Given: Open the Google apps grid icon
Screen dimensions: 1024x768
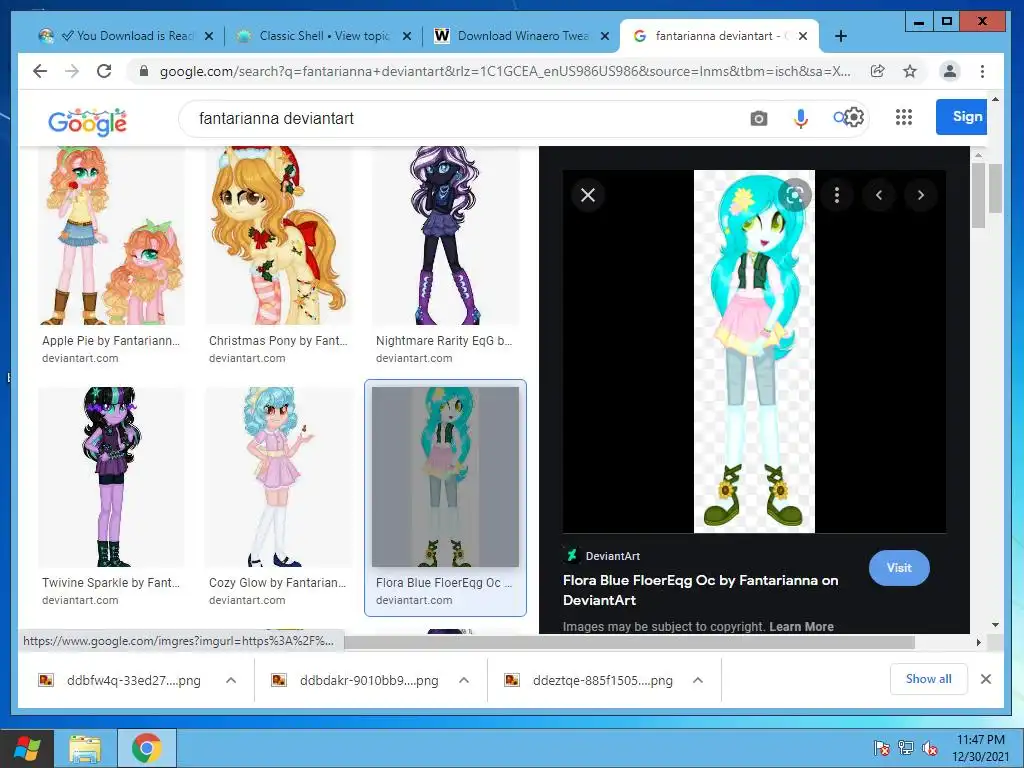Looking at the screenshot, I should point(904,117).
